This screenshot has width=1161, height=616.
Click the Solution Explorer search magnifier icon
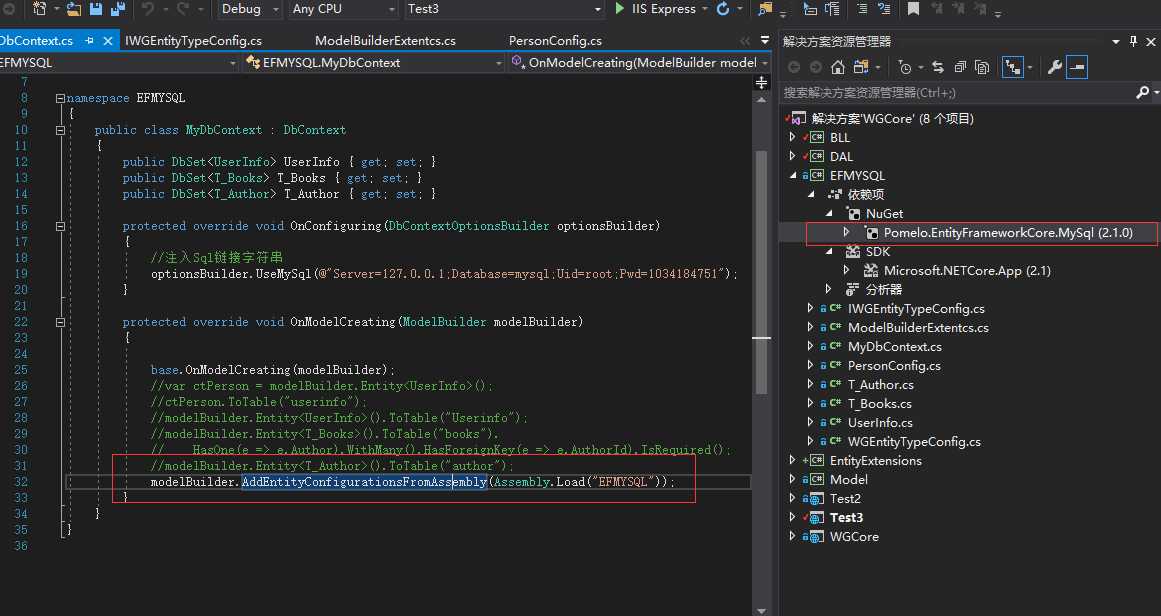pos(1142,93)
